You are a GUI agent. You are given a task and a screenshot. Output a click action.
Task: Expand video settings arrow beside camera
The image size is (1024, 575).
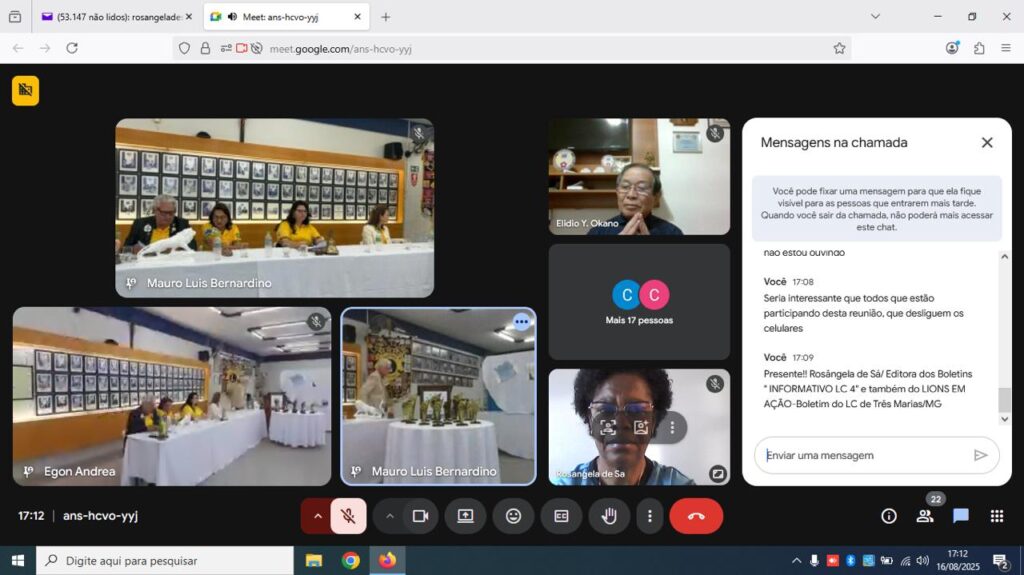click(x=389, y=516)
